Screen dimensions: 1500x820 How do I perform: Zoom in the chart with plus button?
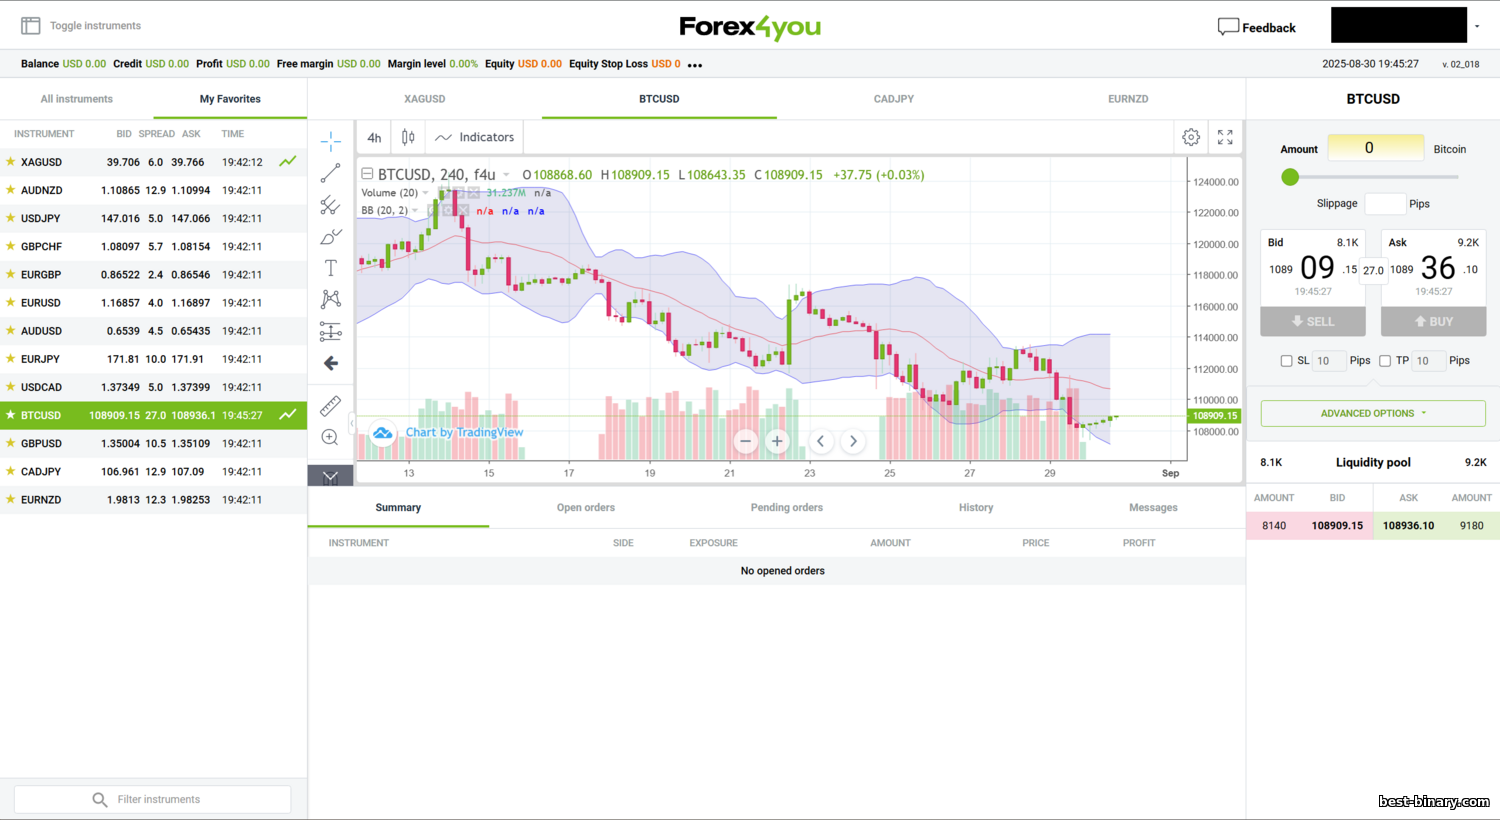coord(777,441)
